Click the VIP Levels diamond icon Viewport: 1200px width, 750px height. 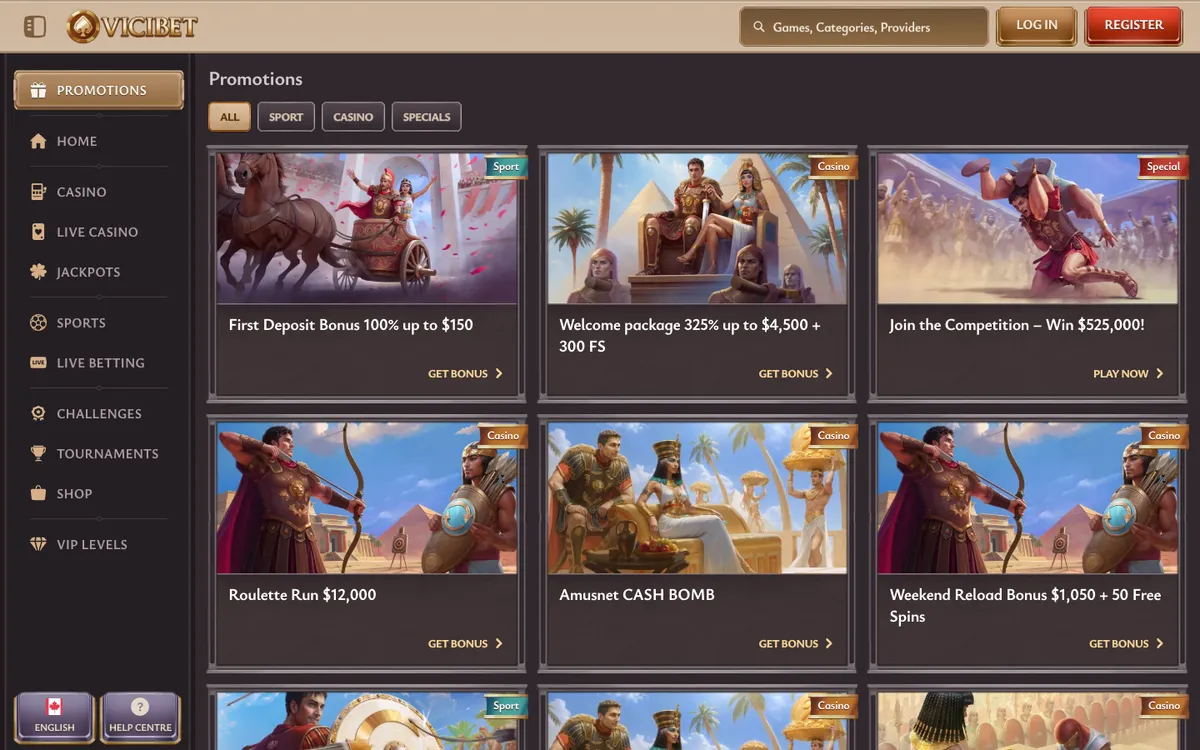click(38, 544)
